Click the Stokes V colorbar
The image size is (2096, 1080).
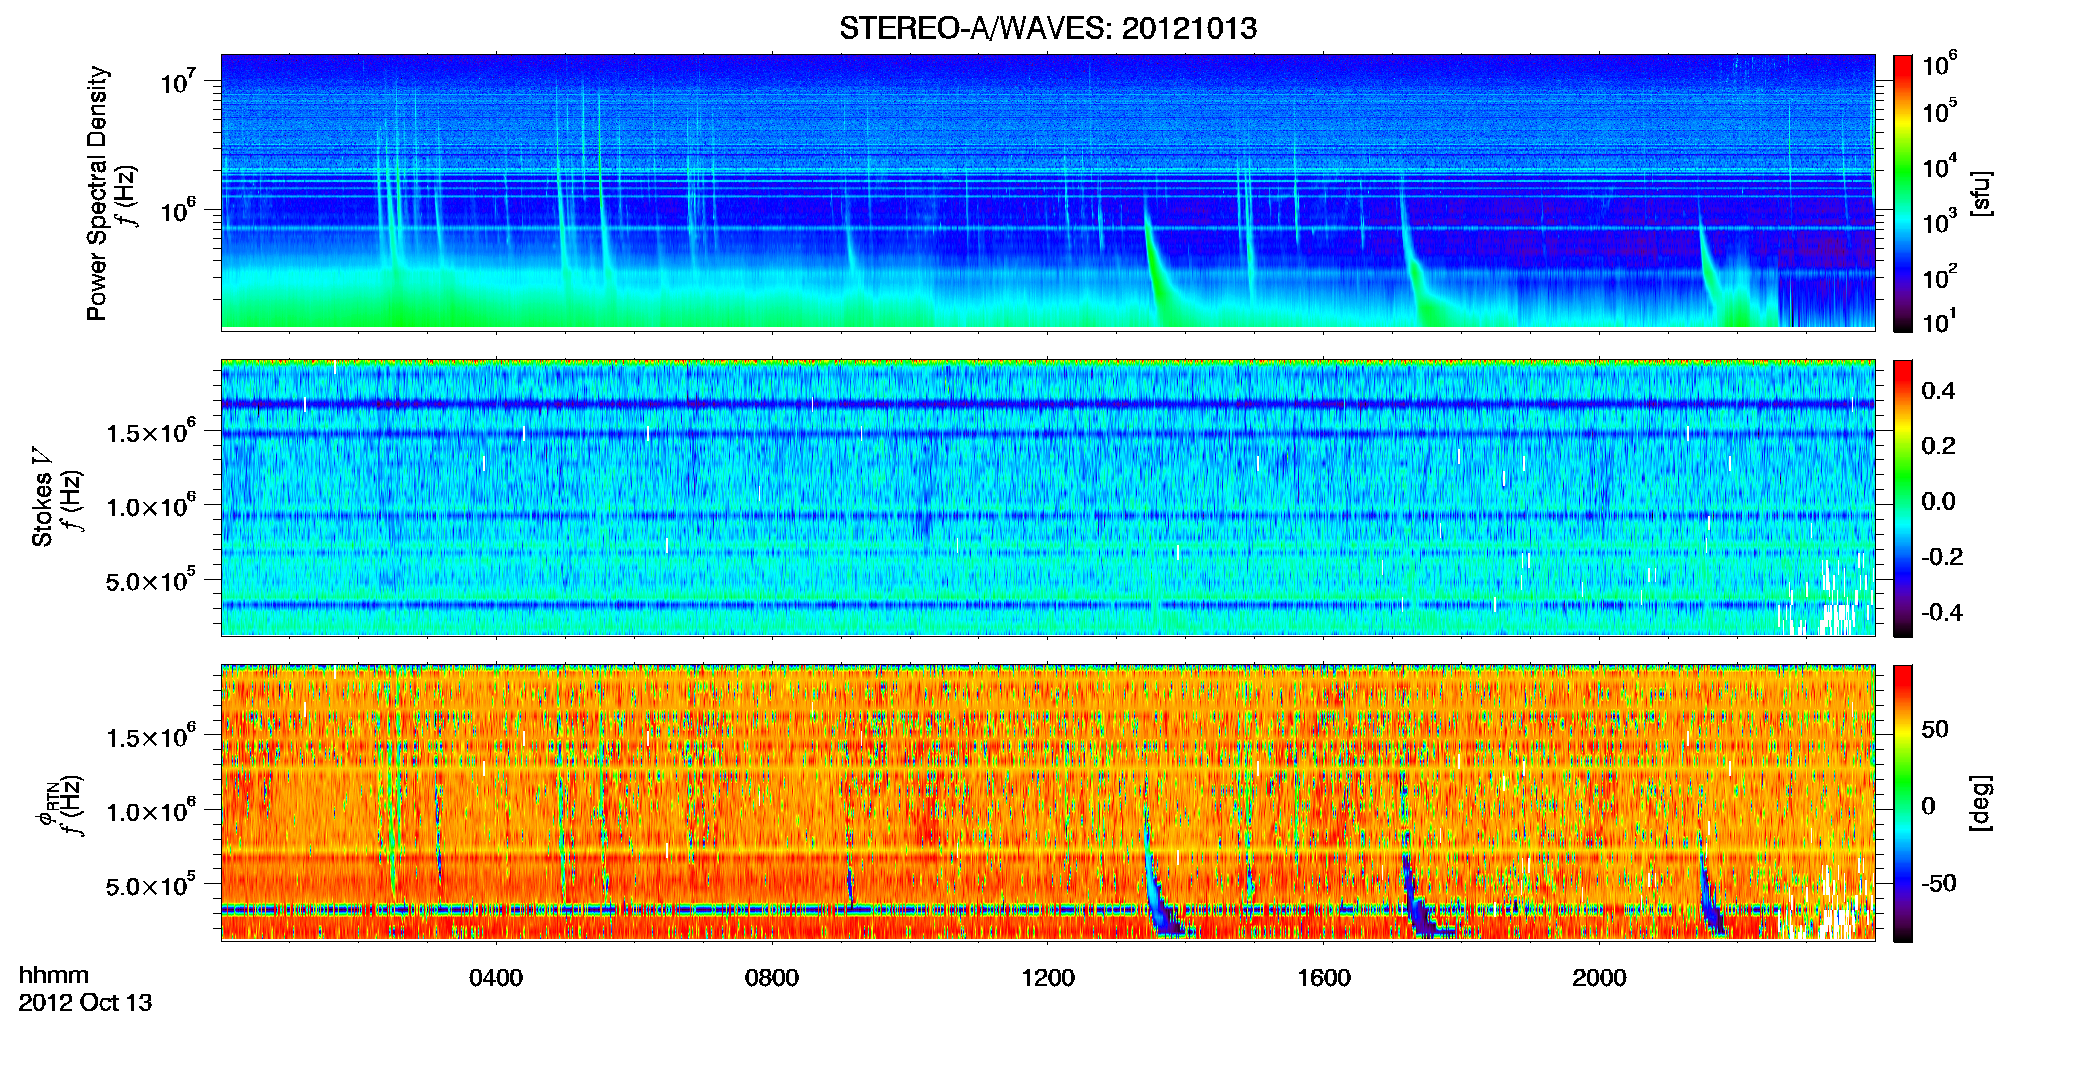pos(1903,498)
